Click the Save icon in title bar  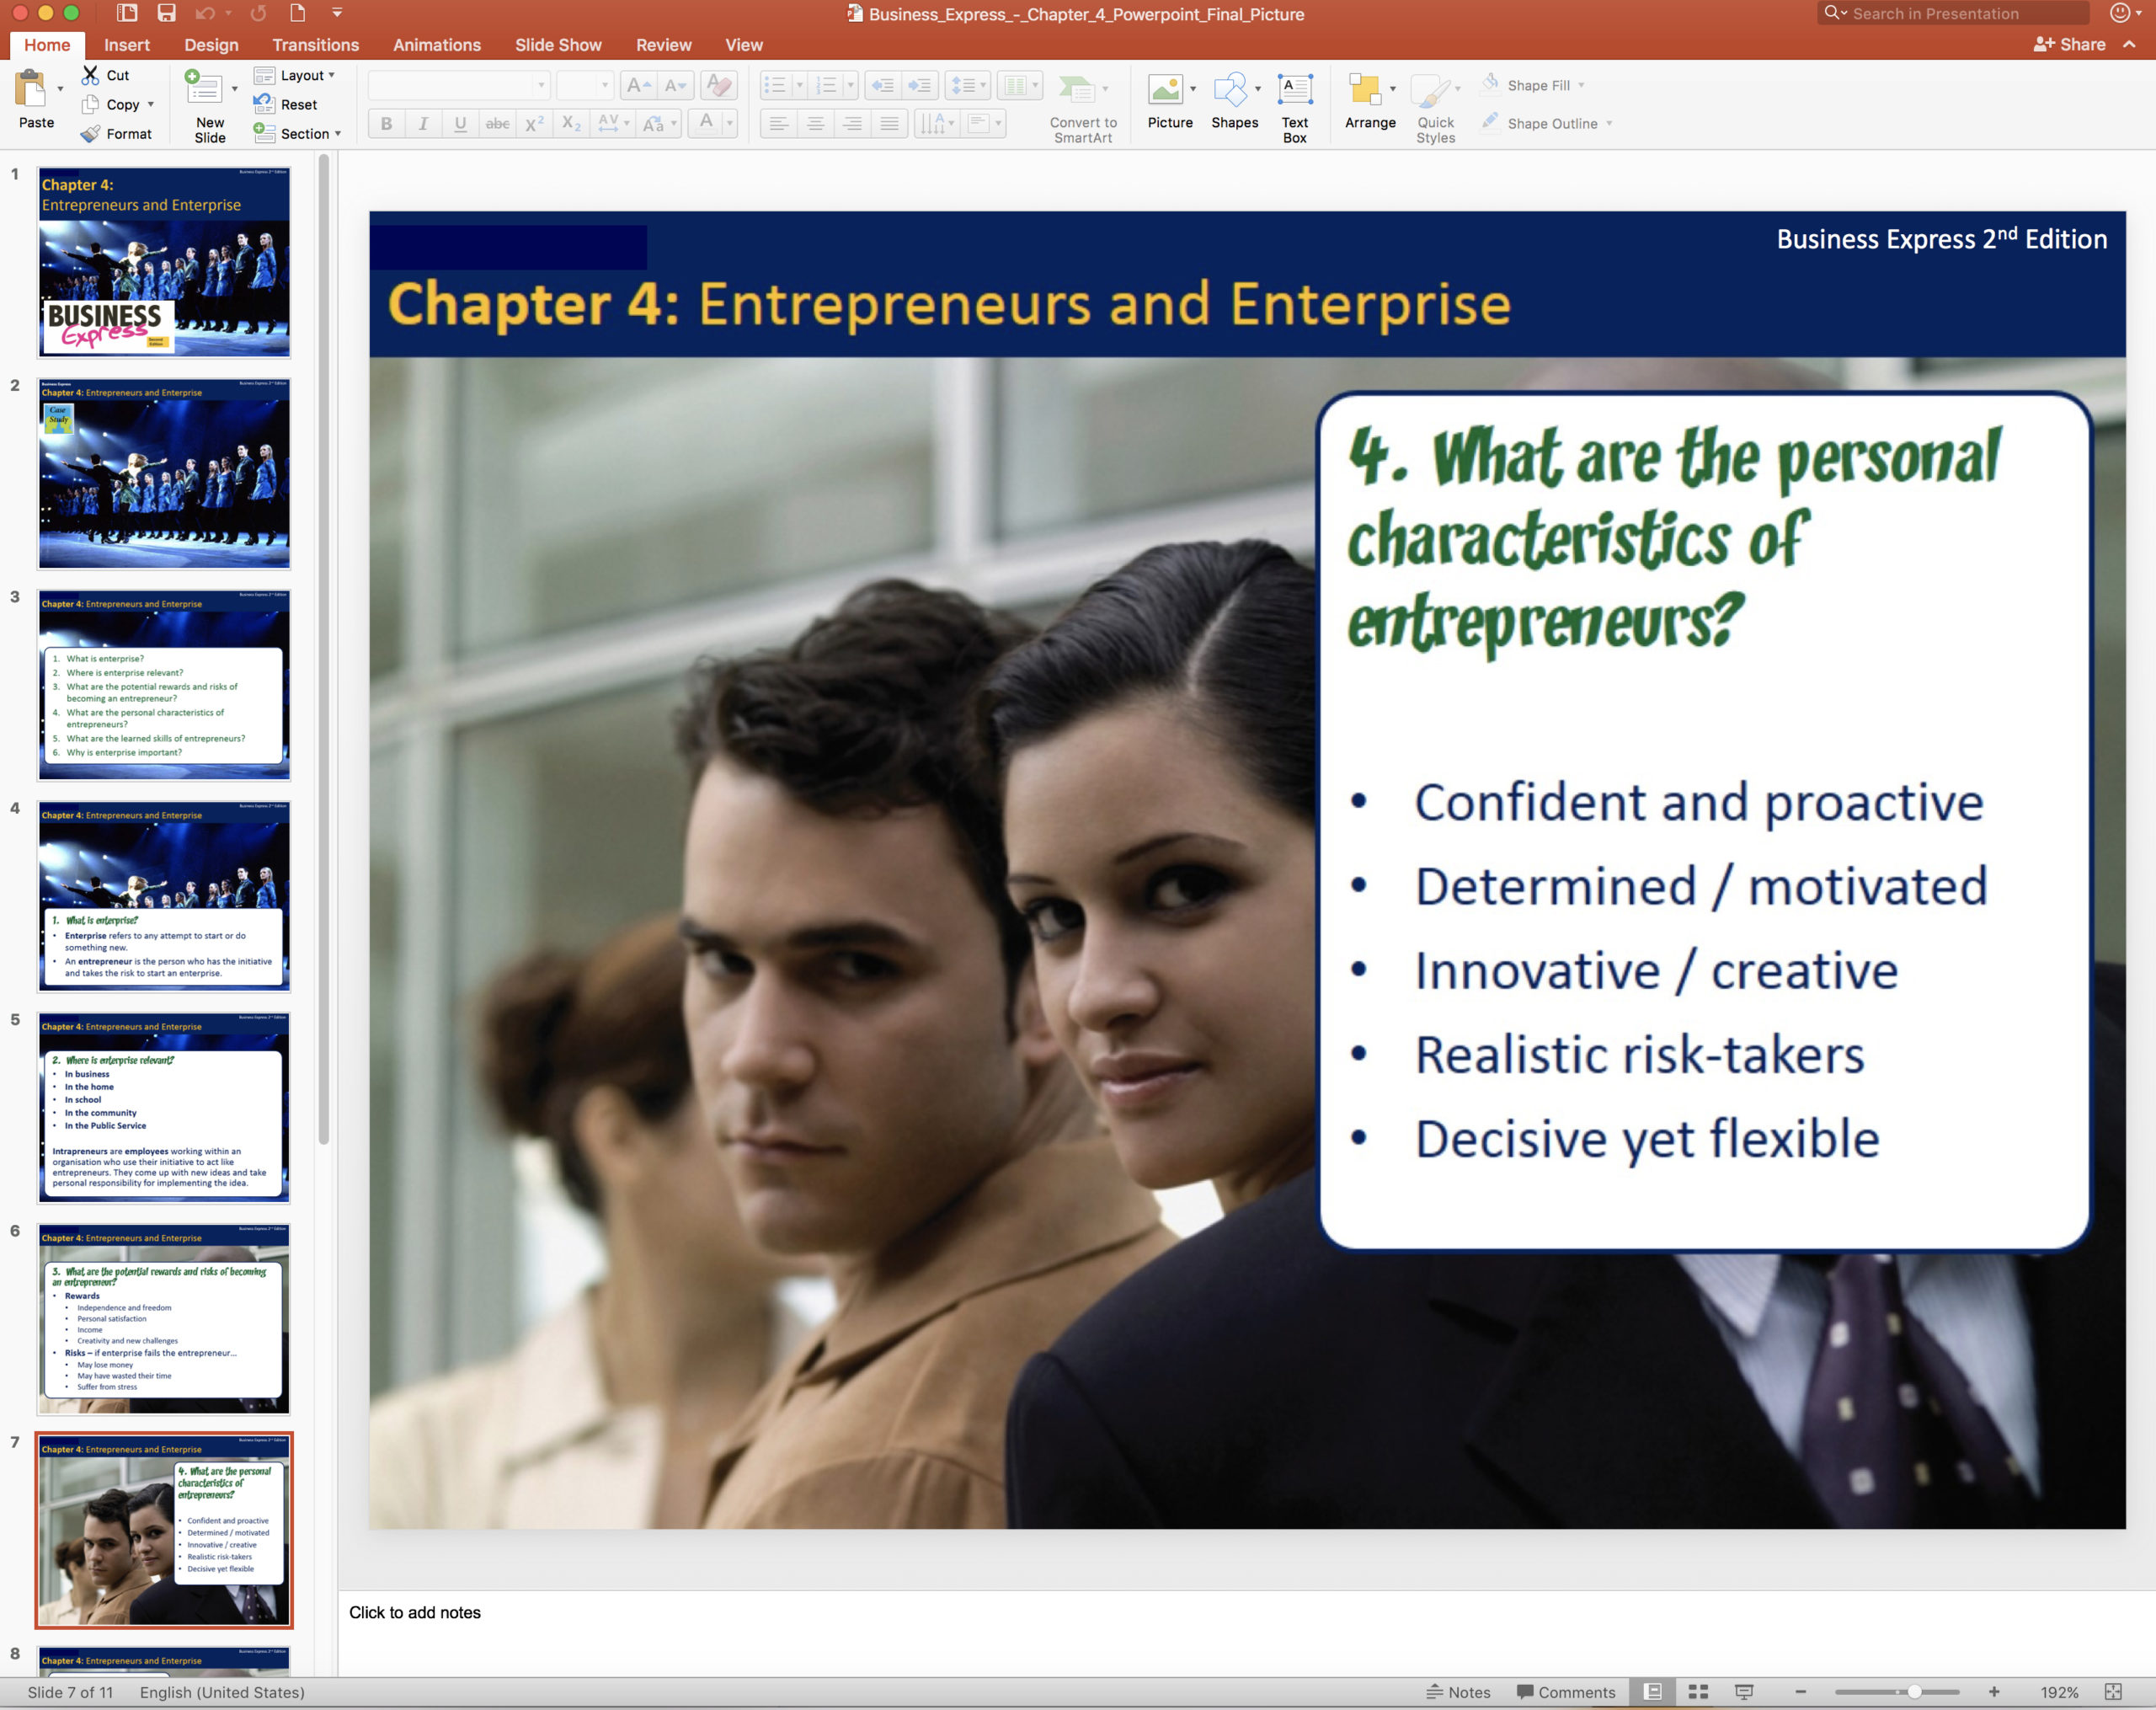(167, 13)
